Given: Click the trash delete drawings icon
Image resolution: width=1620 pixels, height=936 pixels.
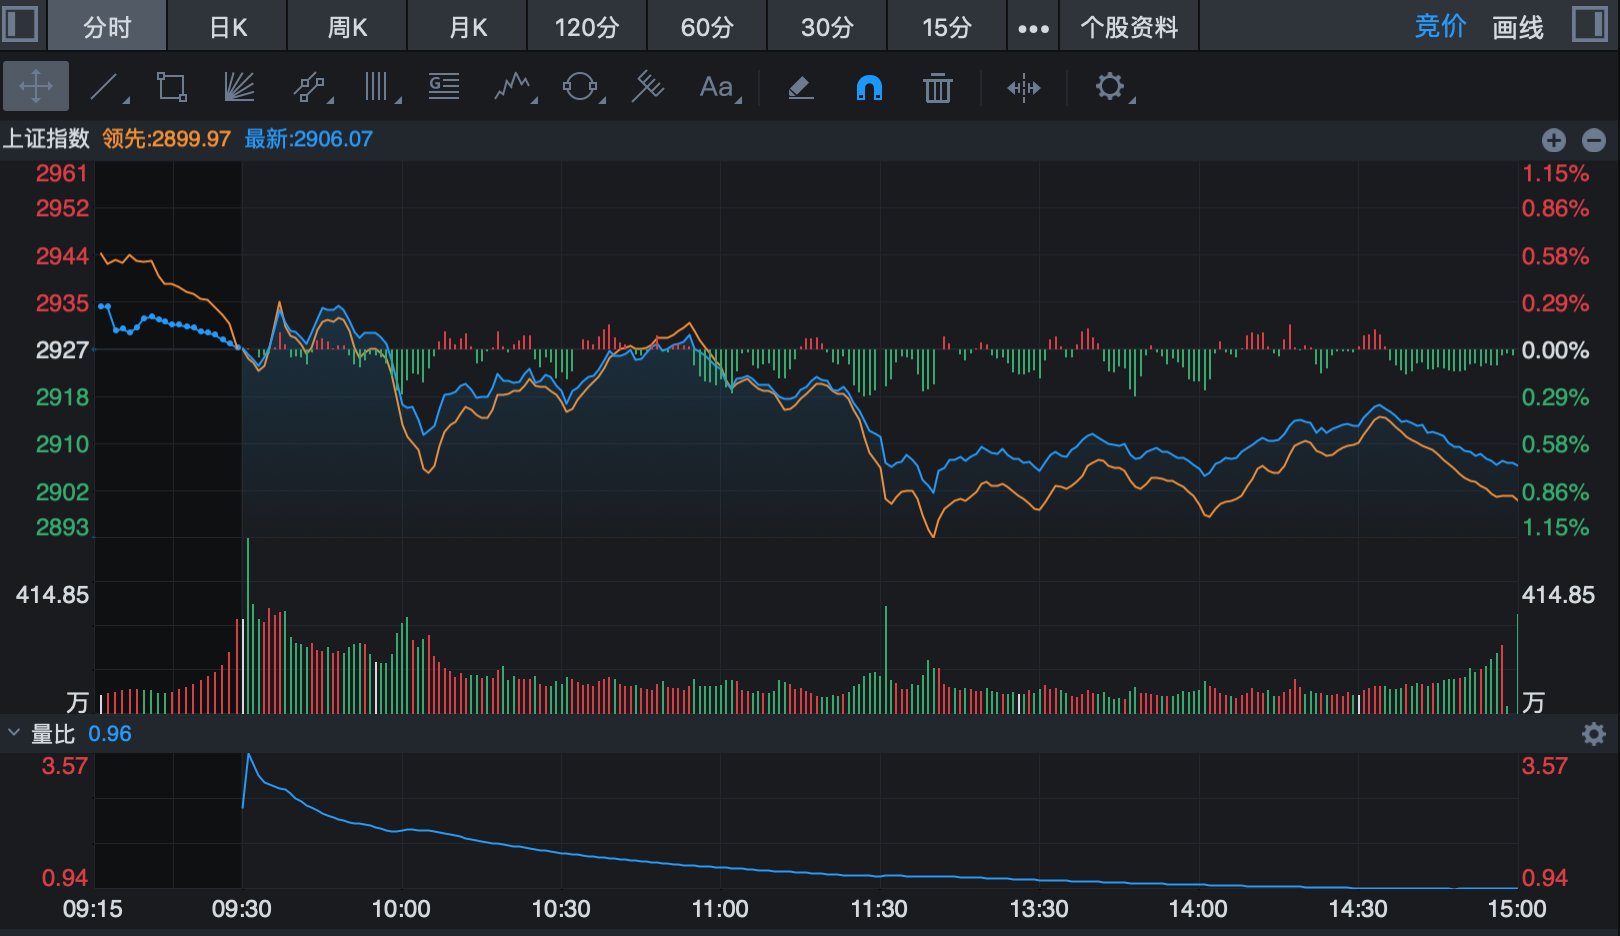Looking at the screenshot, I should pyautogui.click(x=937, y=88).
